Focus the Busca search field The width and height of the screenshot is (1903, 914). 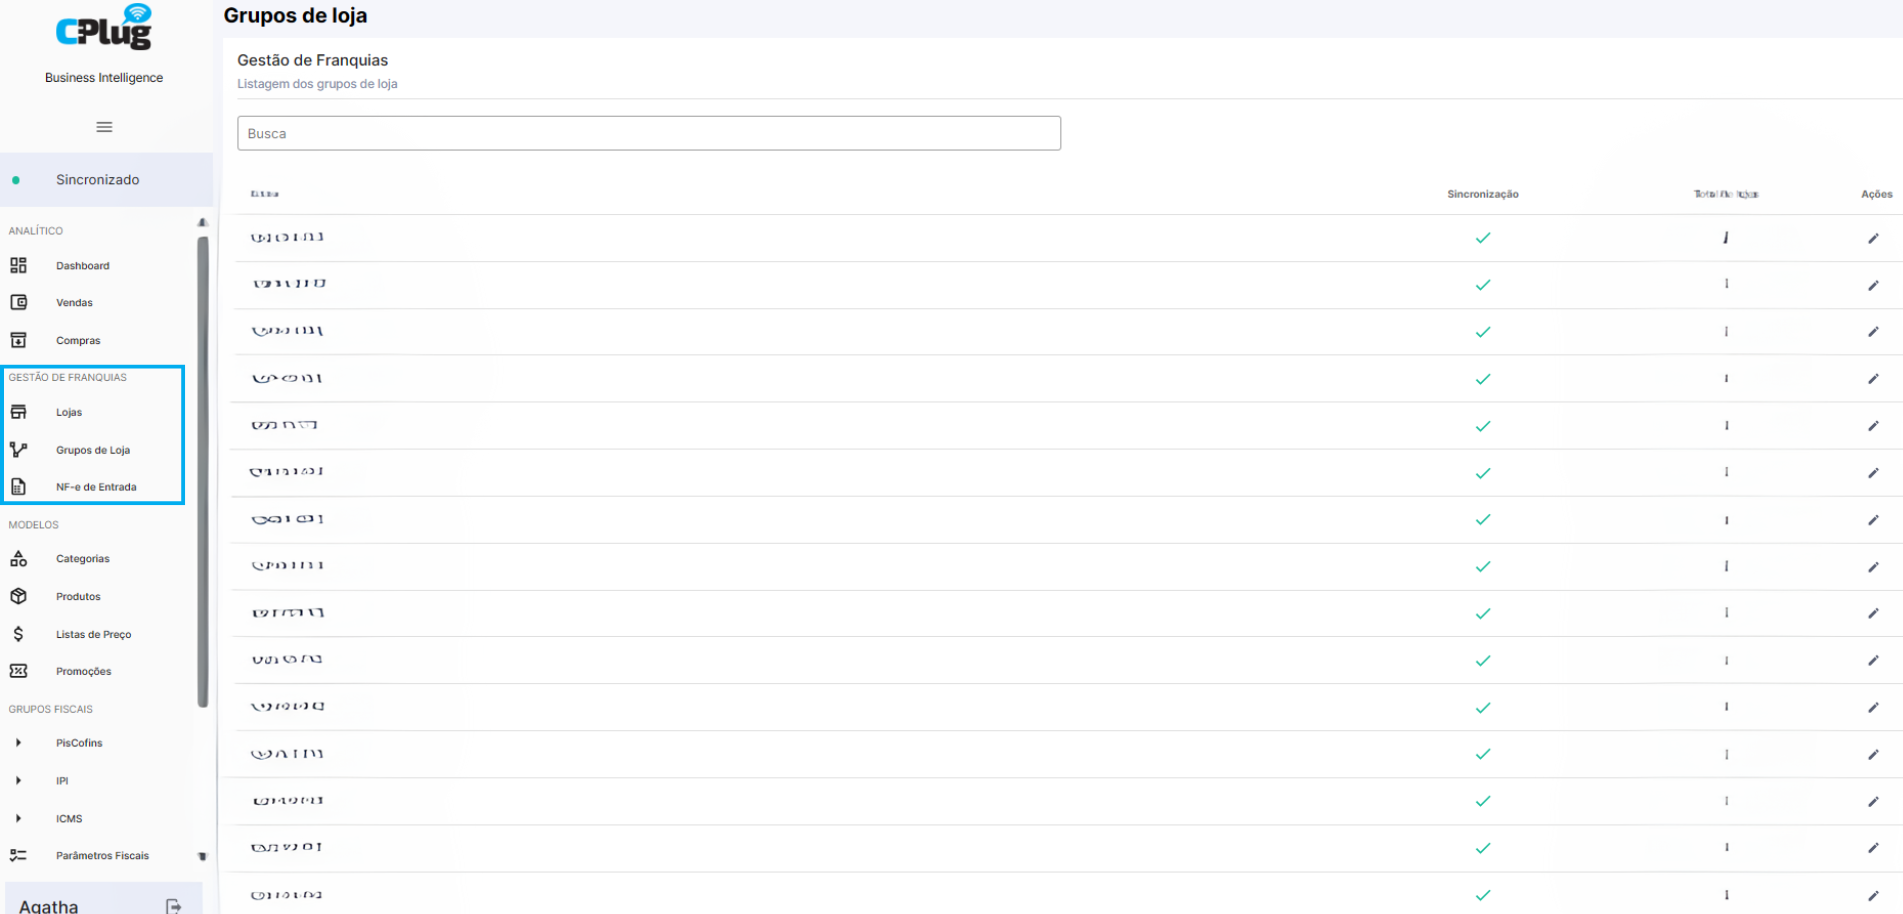pyautogui.click(x=649, y=133)
